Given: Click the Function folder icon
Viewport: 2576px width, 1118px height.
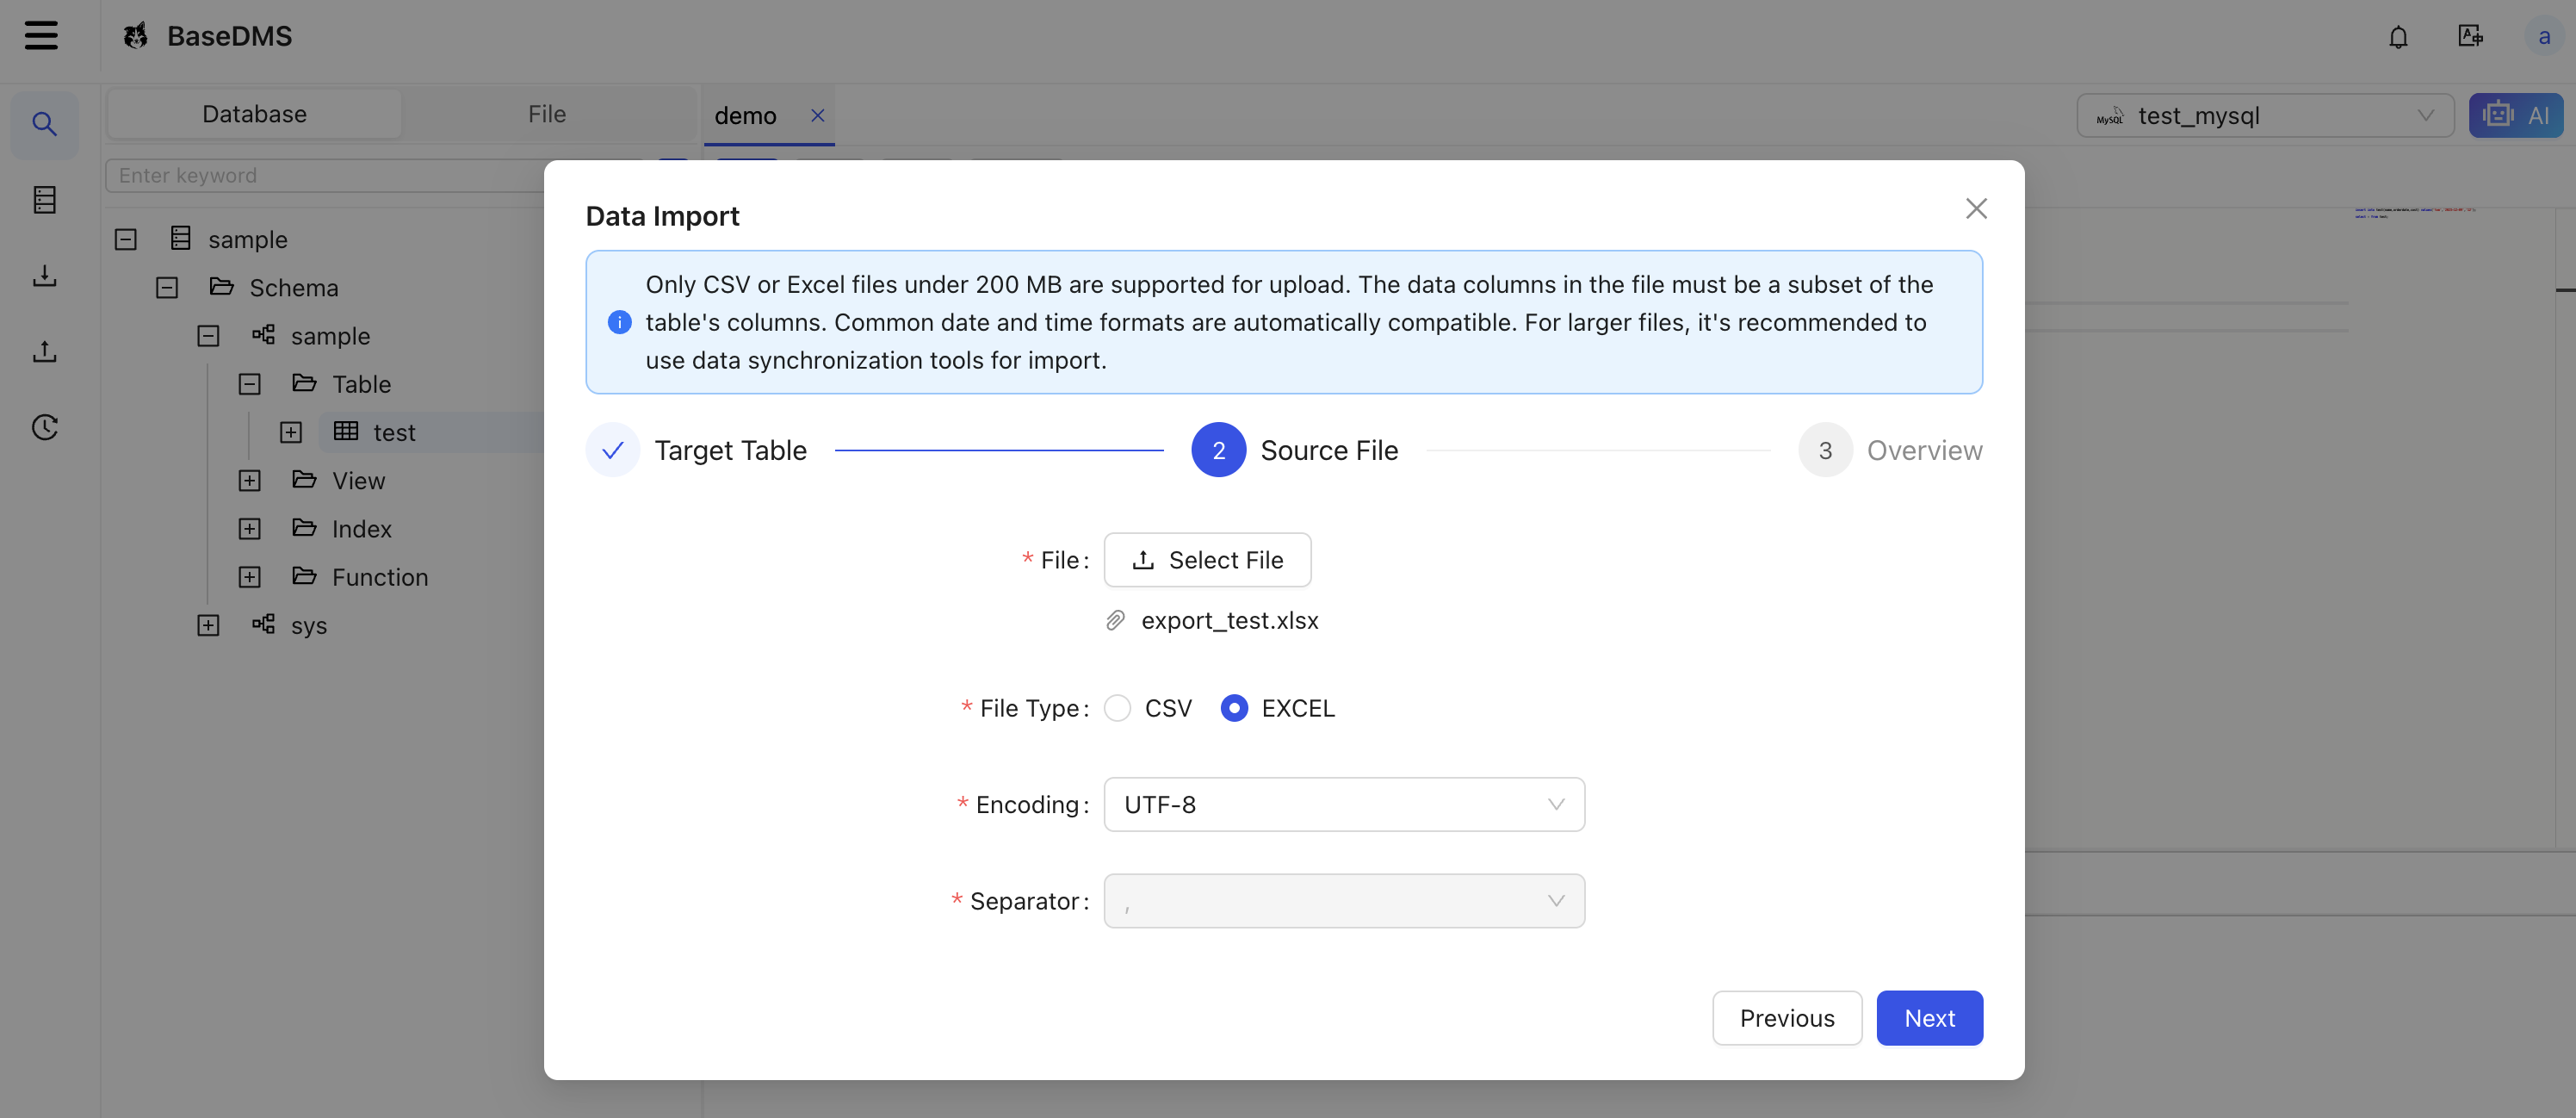Looking at the screenshot, I should pos(304,576).
